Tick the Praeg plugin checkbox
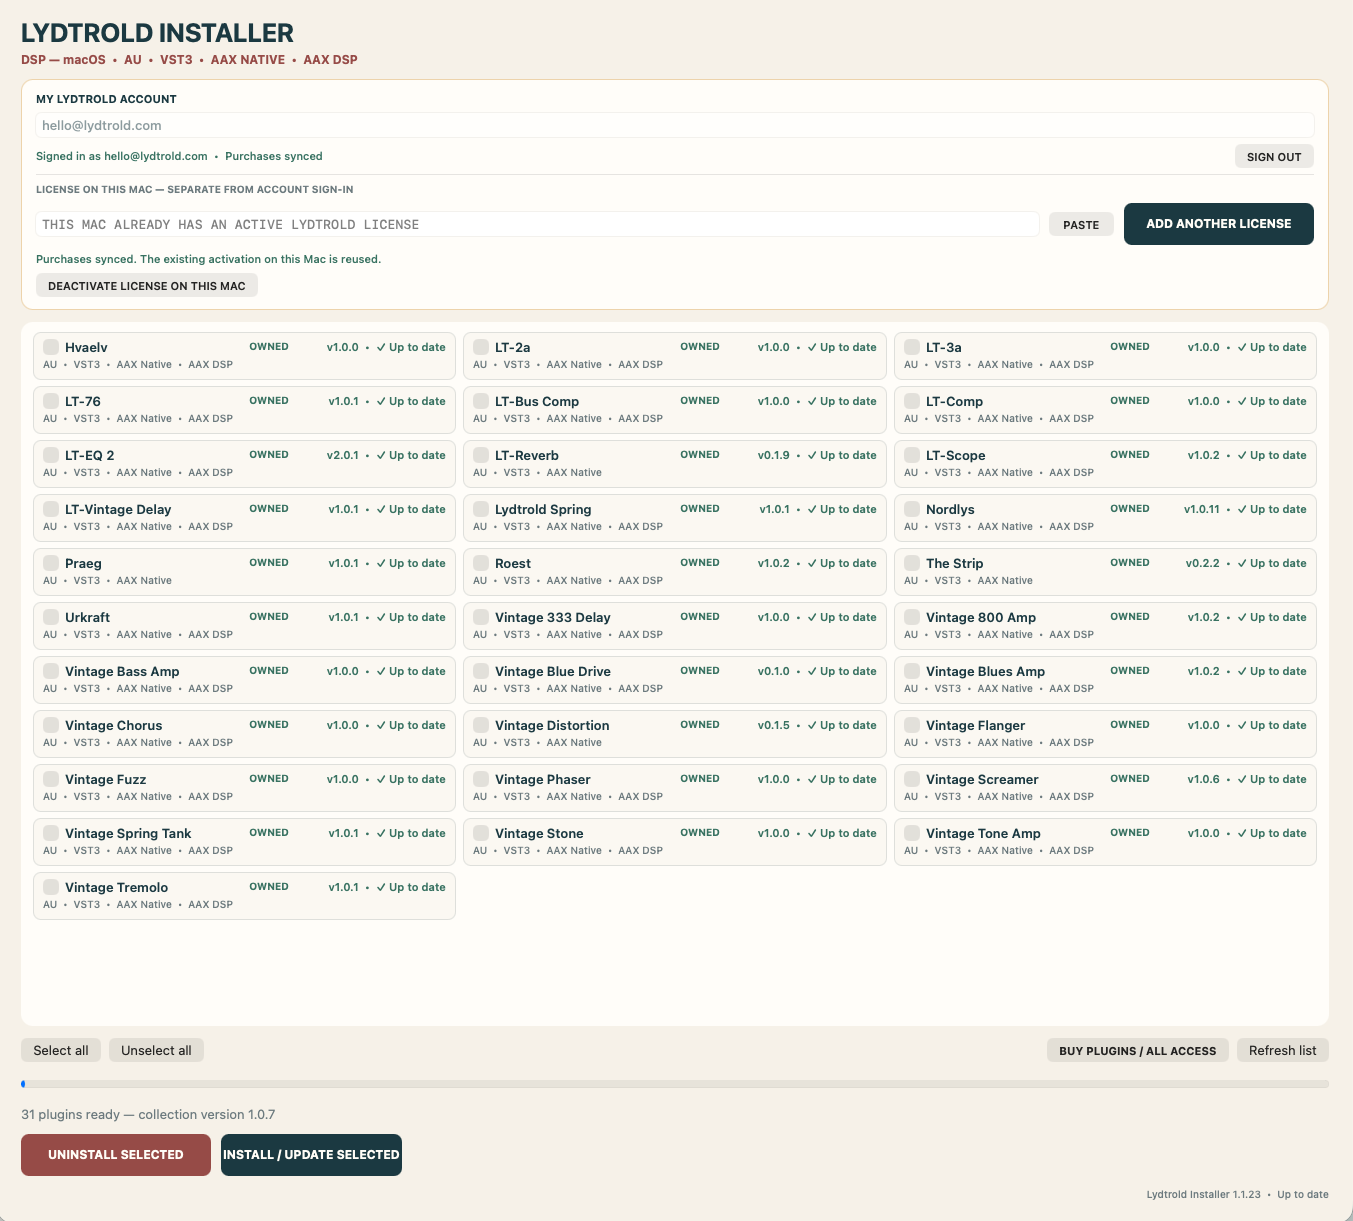 [x=51, y=563]
